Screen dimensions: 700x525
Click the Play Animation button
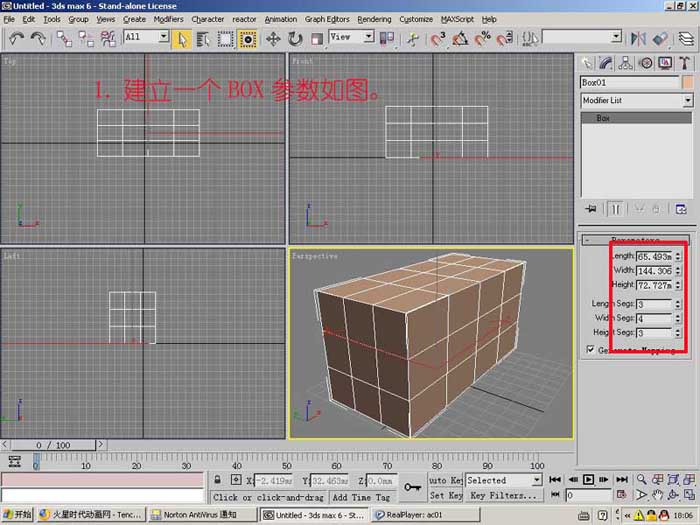pos(588,479)
